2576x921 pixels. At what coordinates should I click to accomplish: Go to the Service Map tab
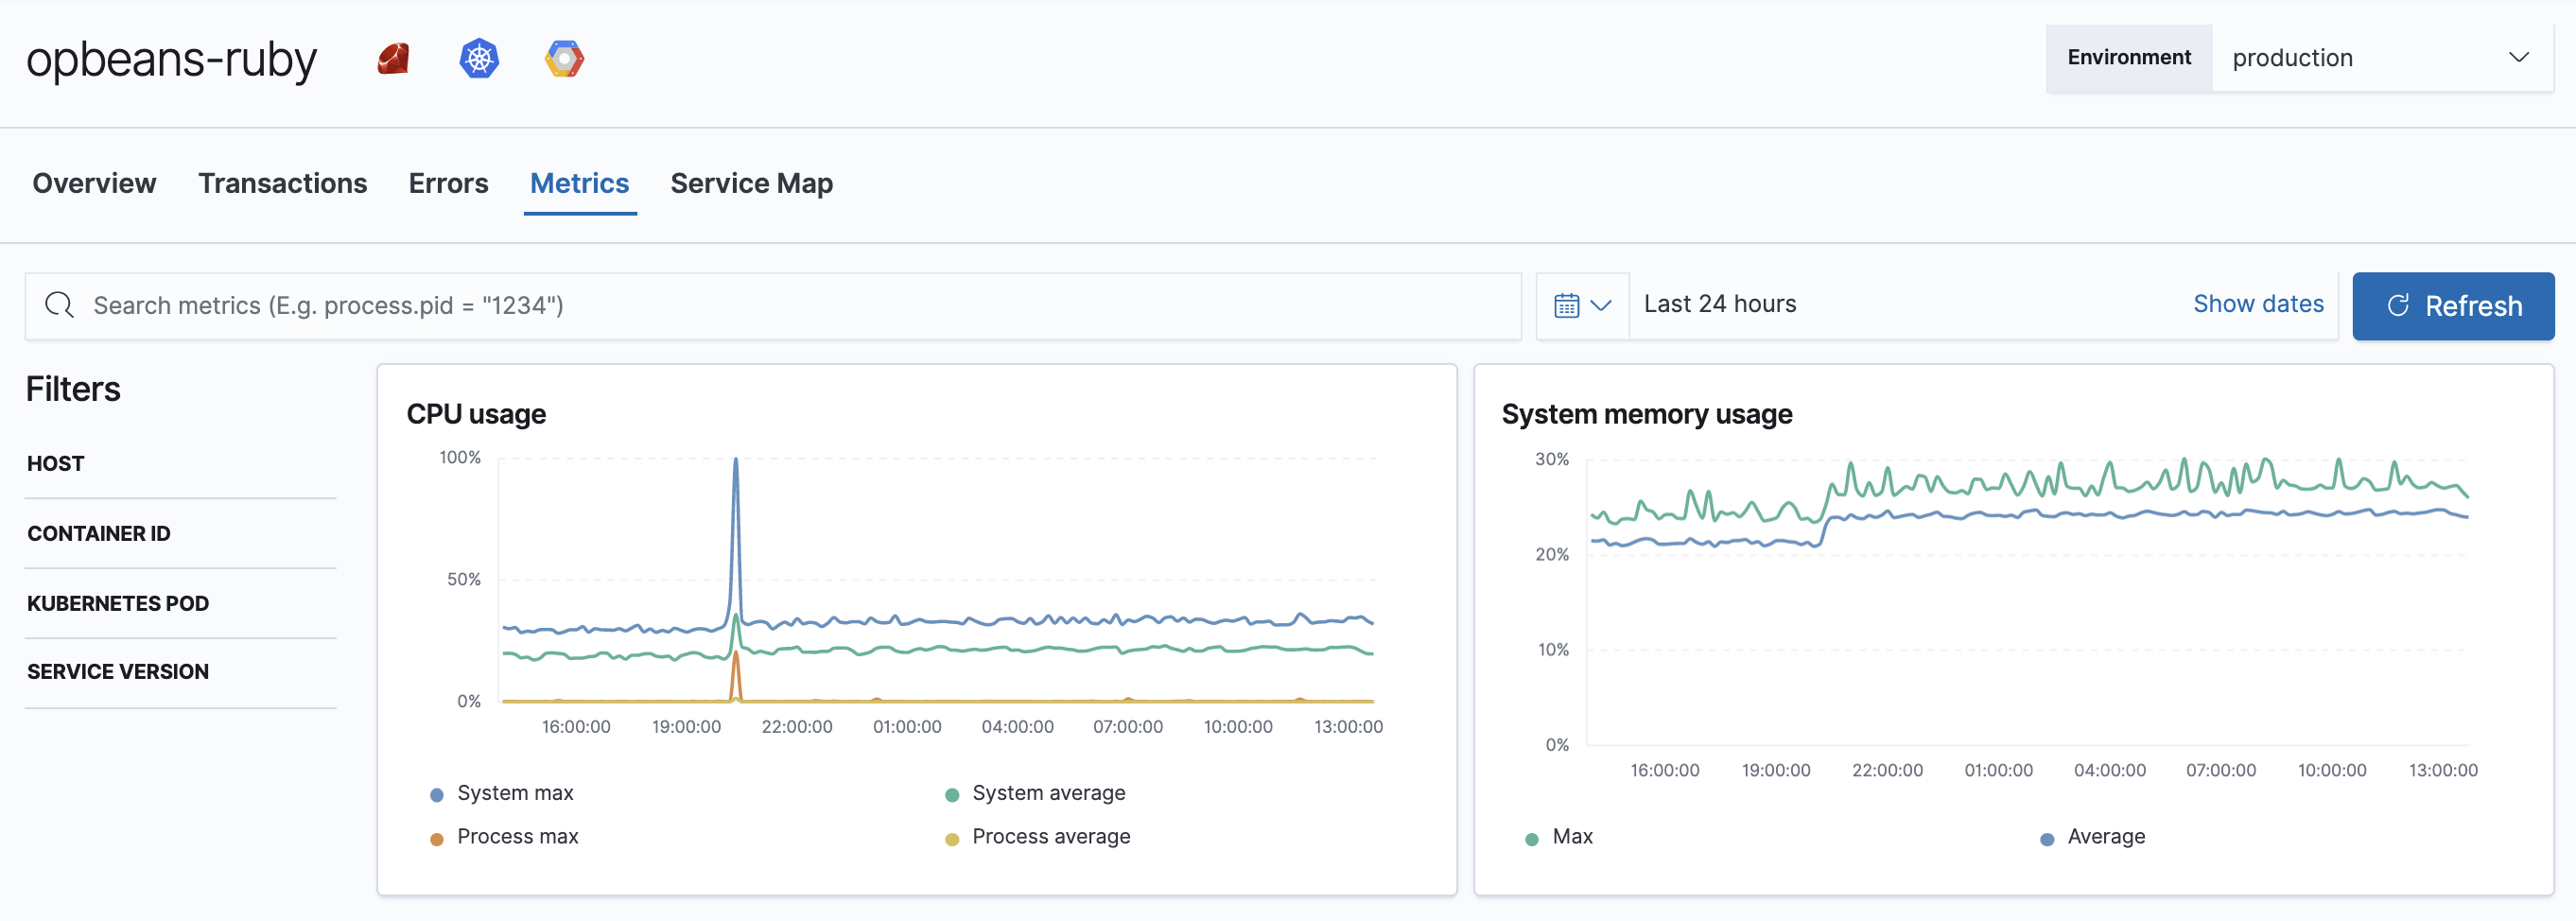pyautogui.click(x=751, y=183)
